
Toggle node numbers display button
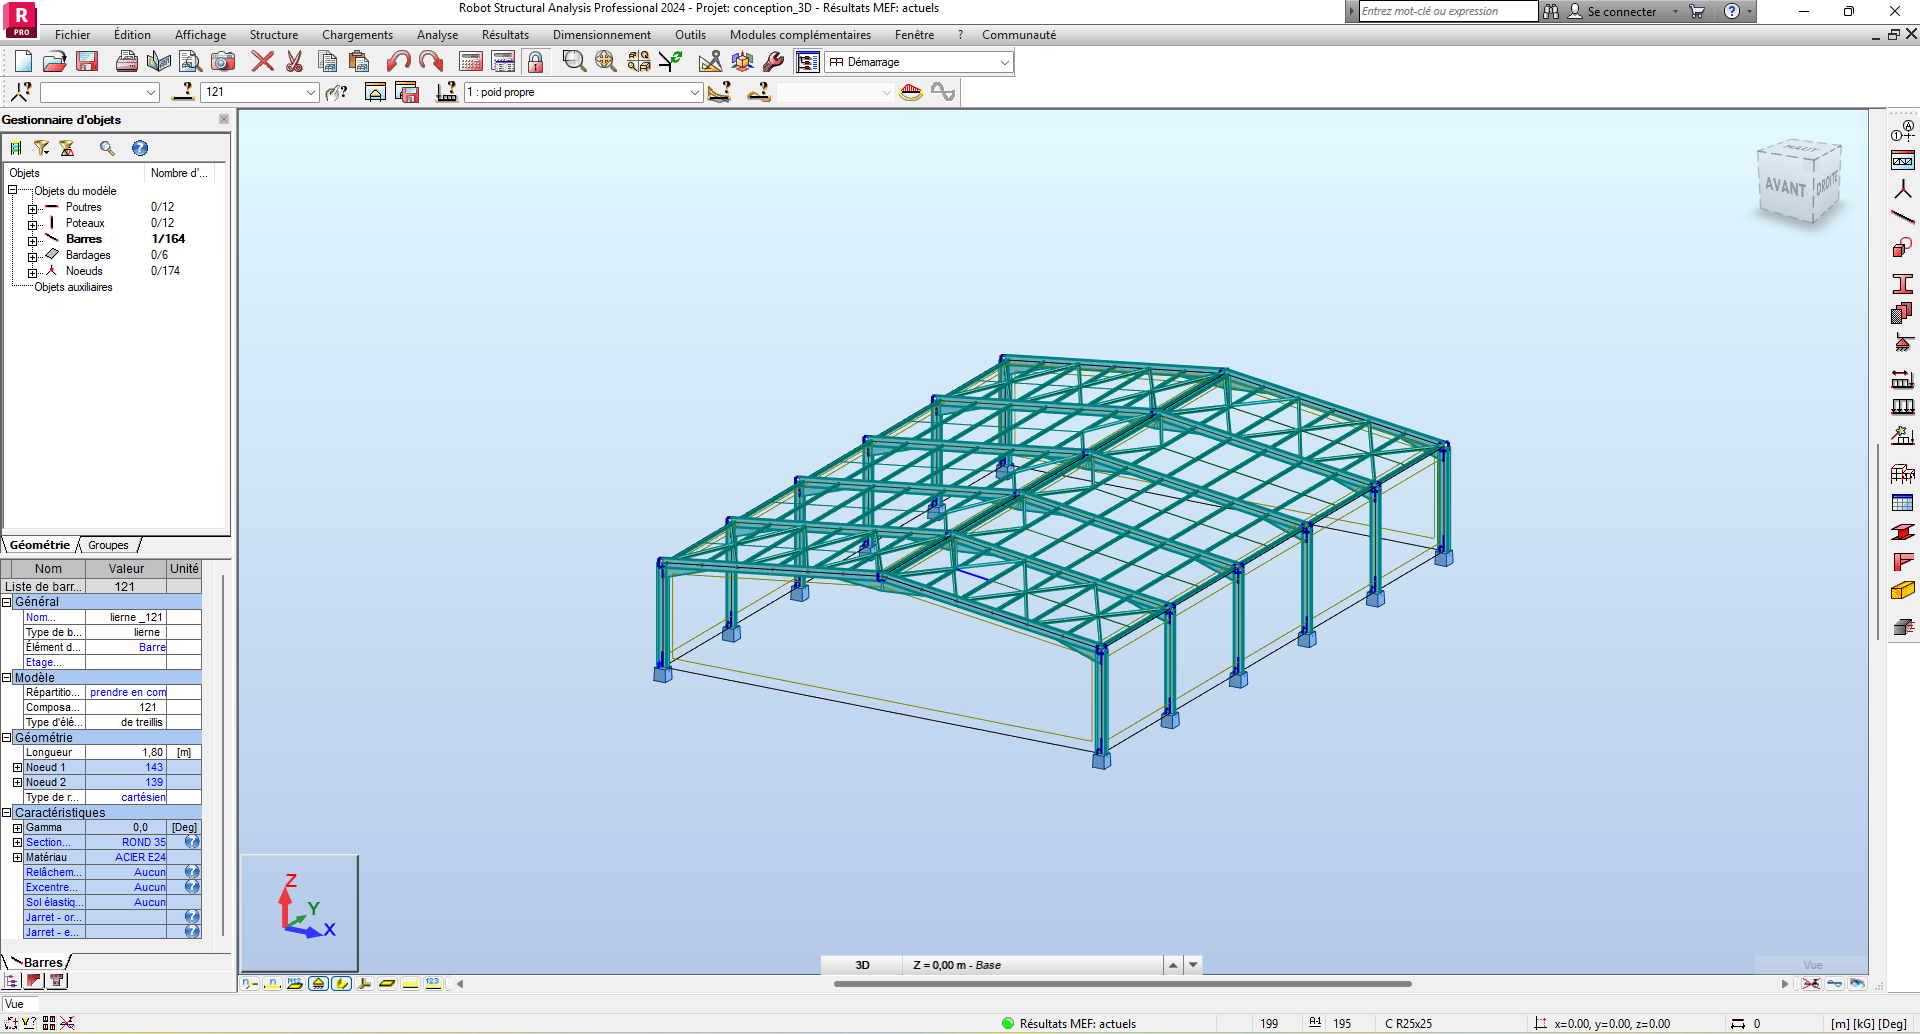coord(250,984)
